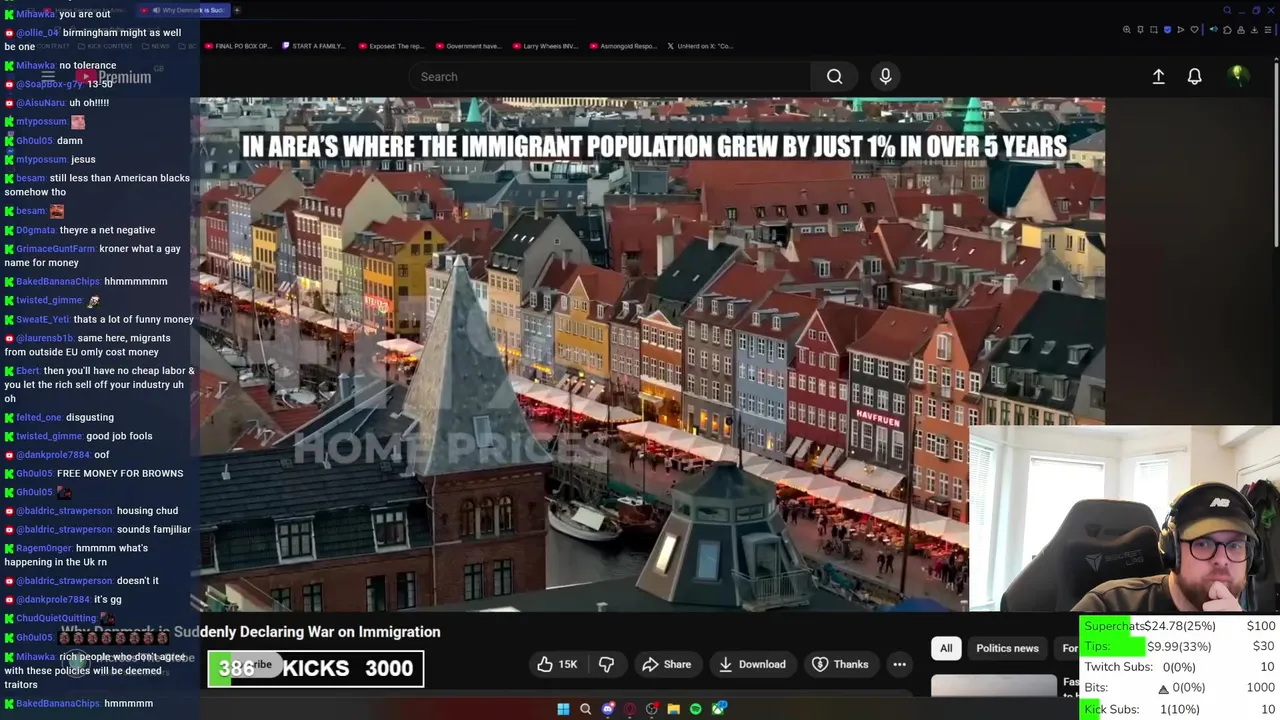The width and height of the screenshot is (1280, 720).
Task: Open Windows taskbar search
Action: [586, 709]
